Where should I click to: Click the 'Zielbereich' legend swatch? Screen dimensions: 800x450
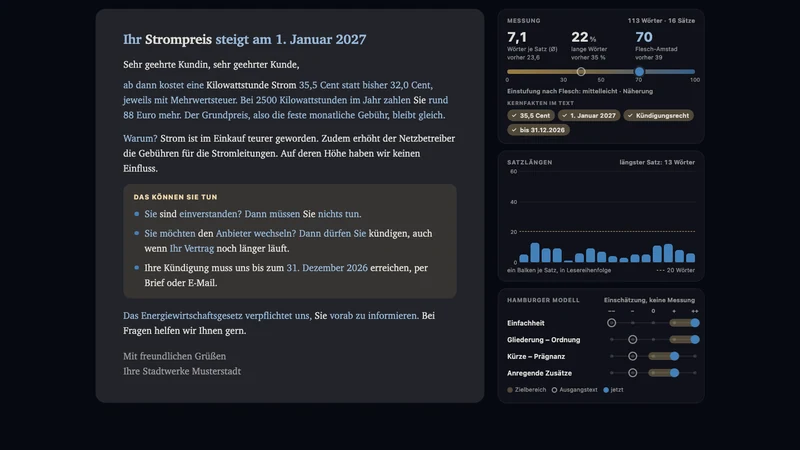(x=510, y=390)
